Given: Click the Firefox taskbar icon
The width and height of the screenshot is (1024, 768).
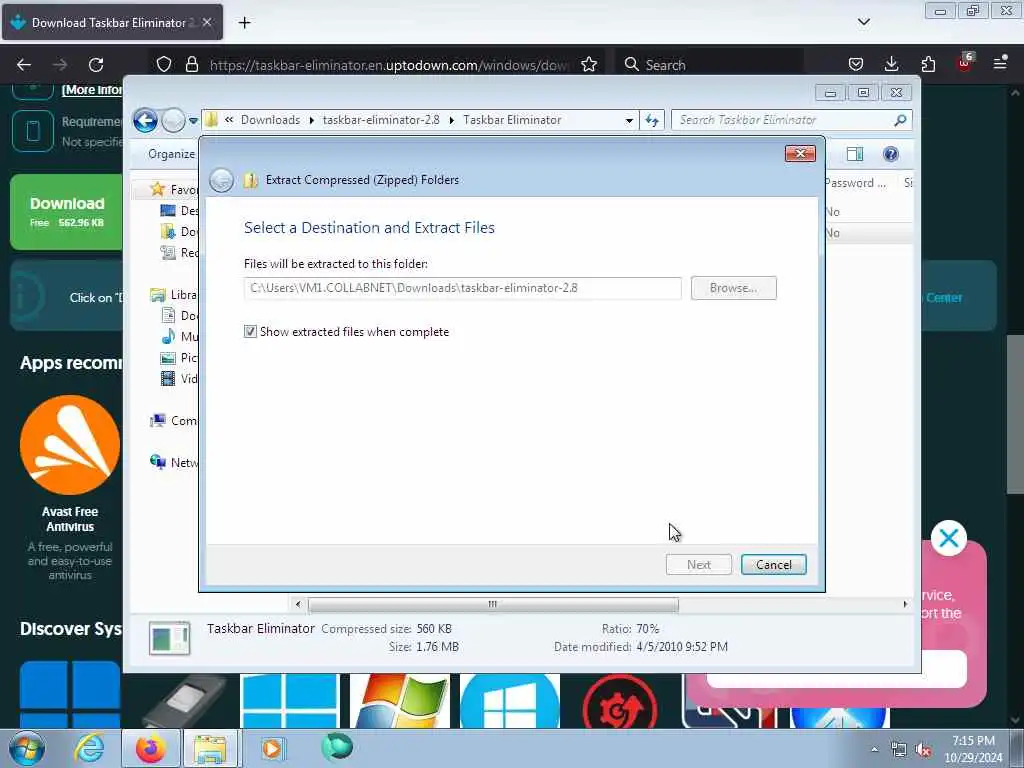Looking at the screenshot, I should coord(151,748).
